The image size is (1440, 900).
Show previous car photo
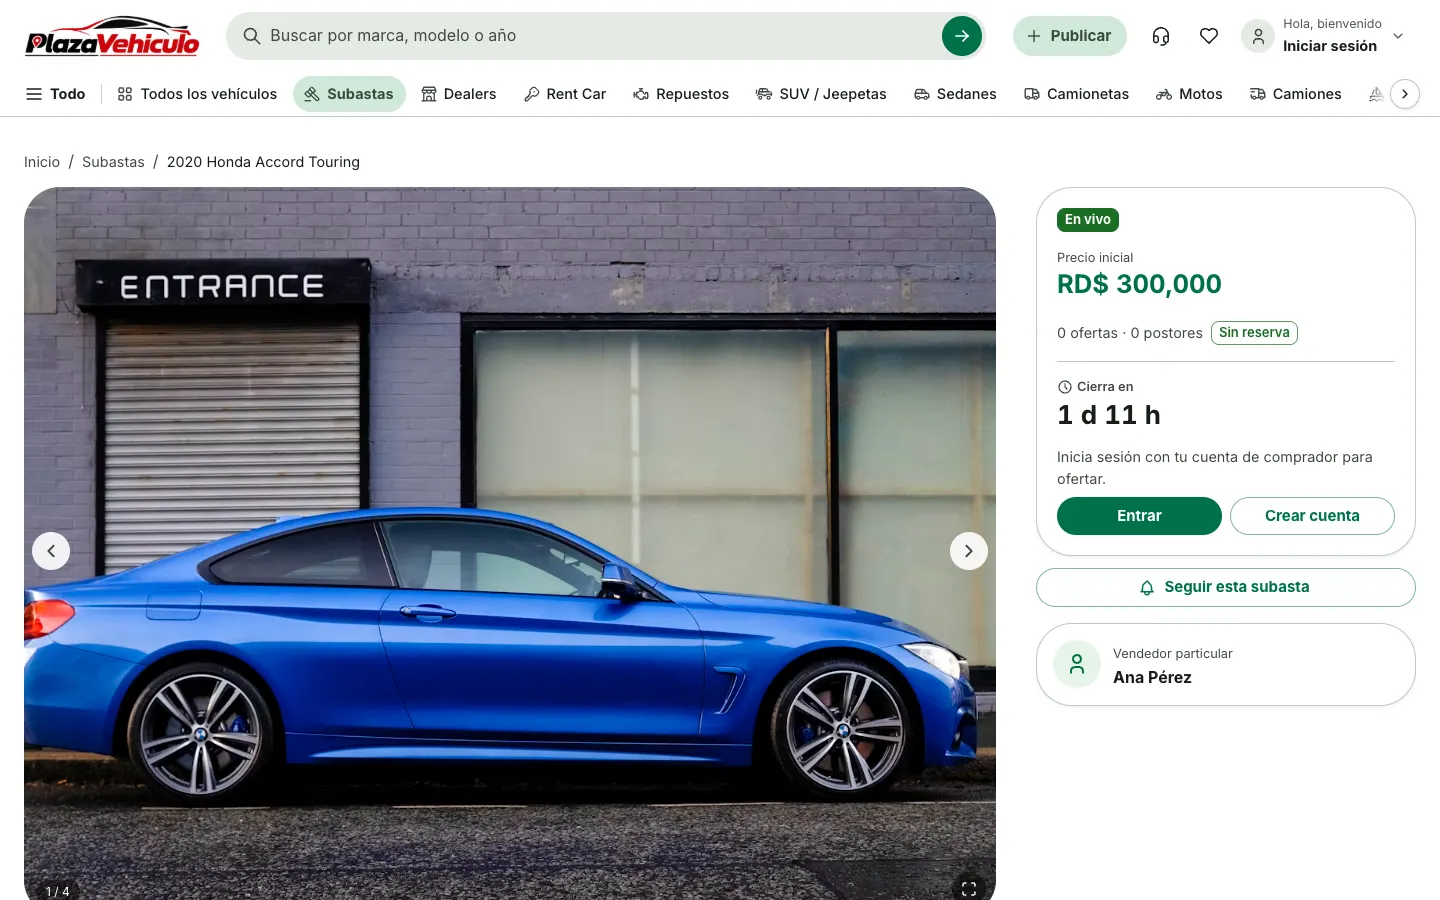[x=51, y=551]
